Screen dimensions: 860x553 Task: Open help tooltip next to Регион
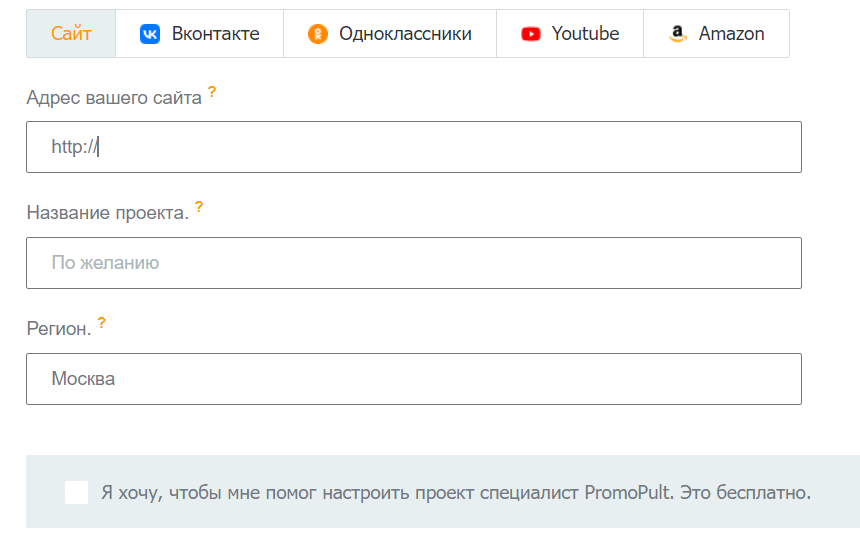coord(102,323)
